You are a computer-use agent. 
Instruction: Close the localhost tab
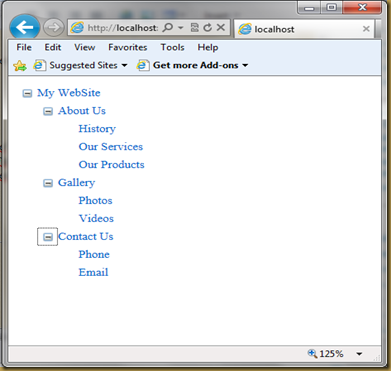(x=366, y=29)
